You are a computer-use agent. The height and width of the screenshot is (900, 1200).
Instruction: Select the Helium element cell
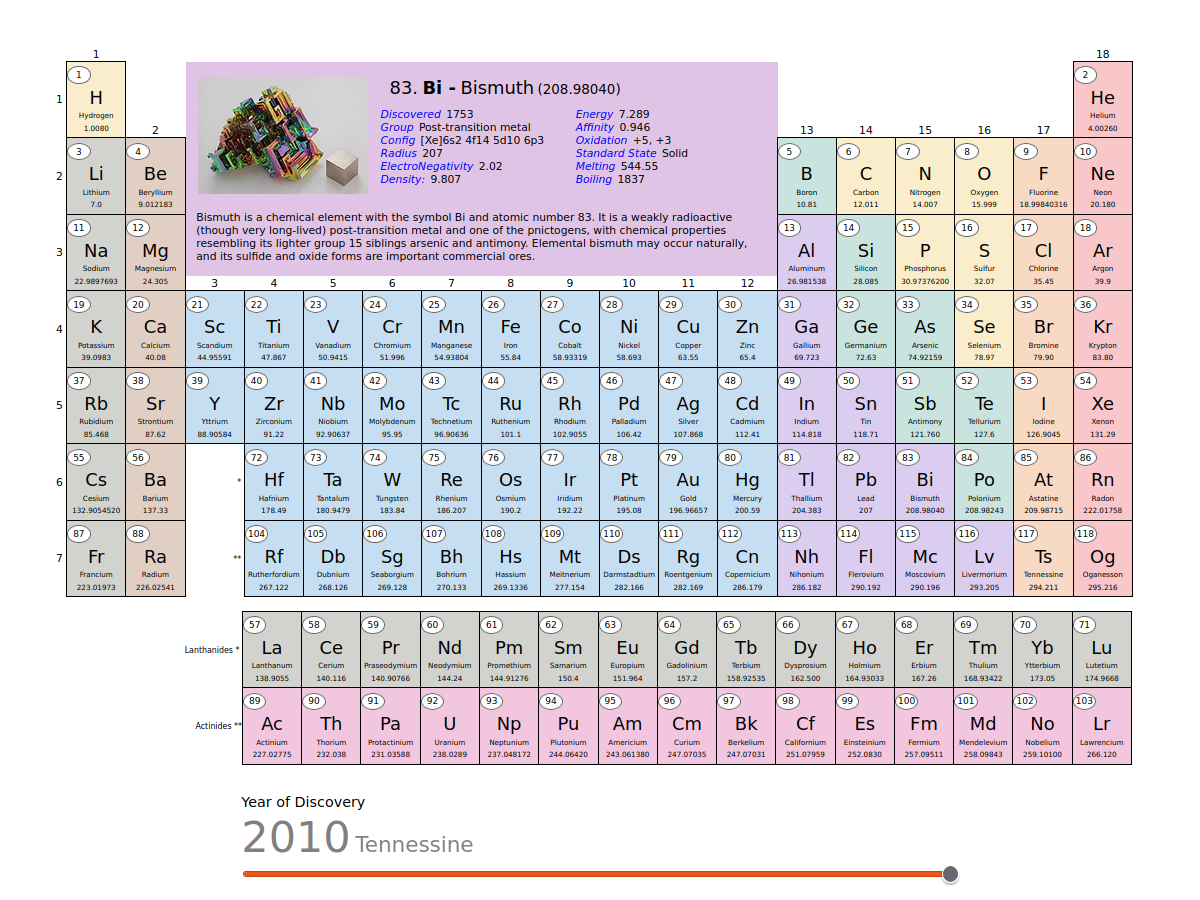click(1102, 100)
